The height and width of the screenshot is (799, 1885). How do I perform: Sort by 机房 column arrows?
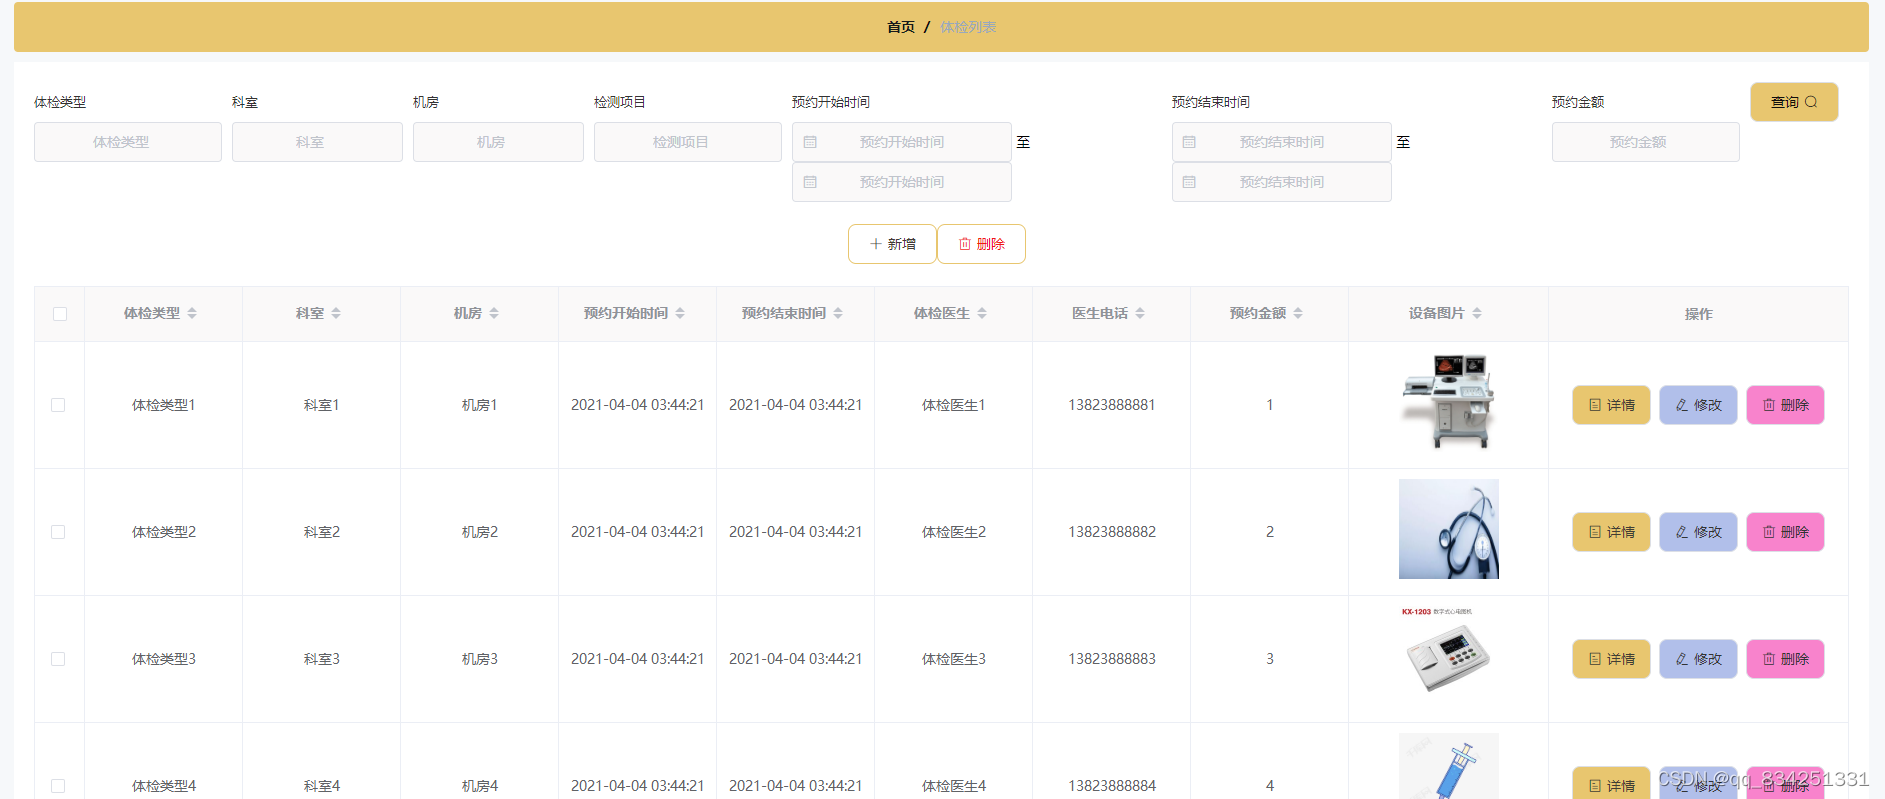point(494,313)
